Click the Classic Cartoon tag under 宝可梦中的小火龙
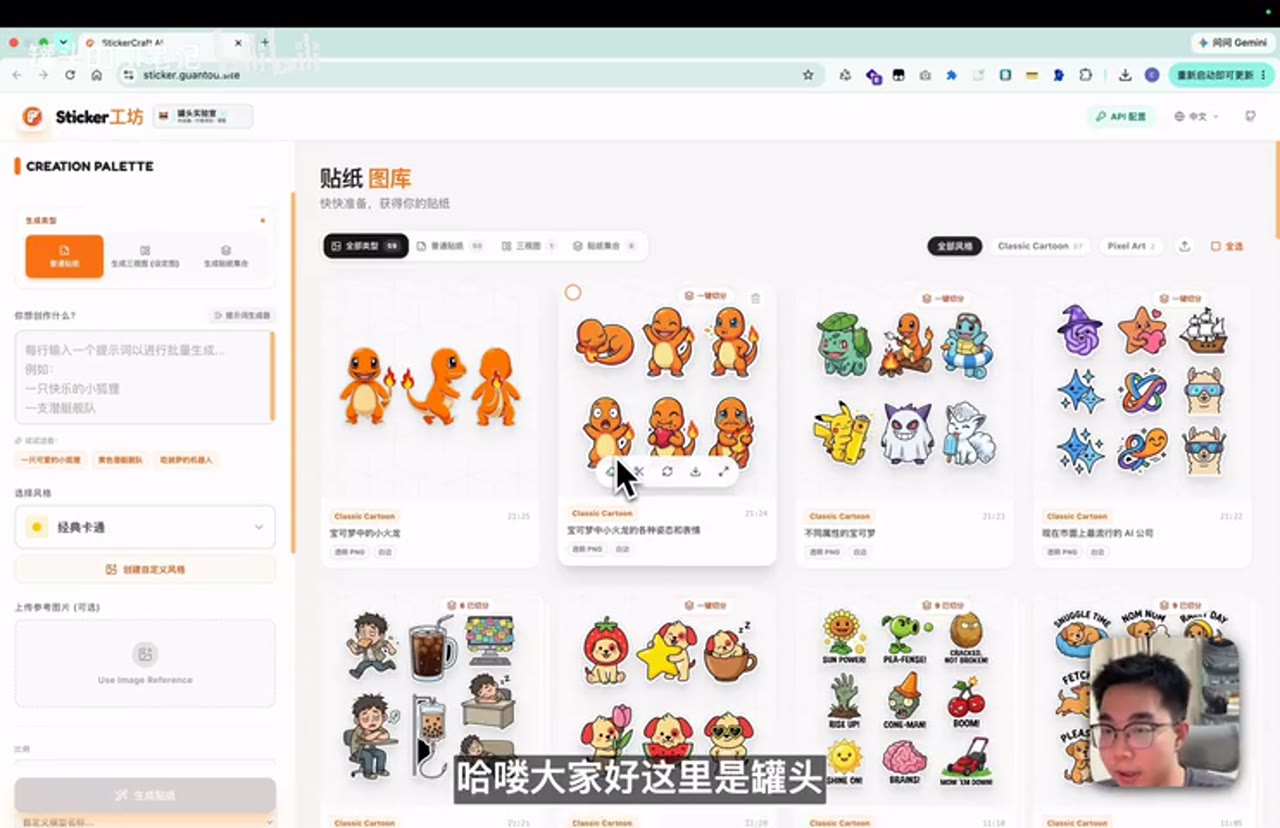Screen dimensions: 1280x828 click(x=364, y=517)
